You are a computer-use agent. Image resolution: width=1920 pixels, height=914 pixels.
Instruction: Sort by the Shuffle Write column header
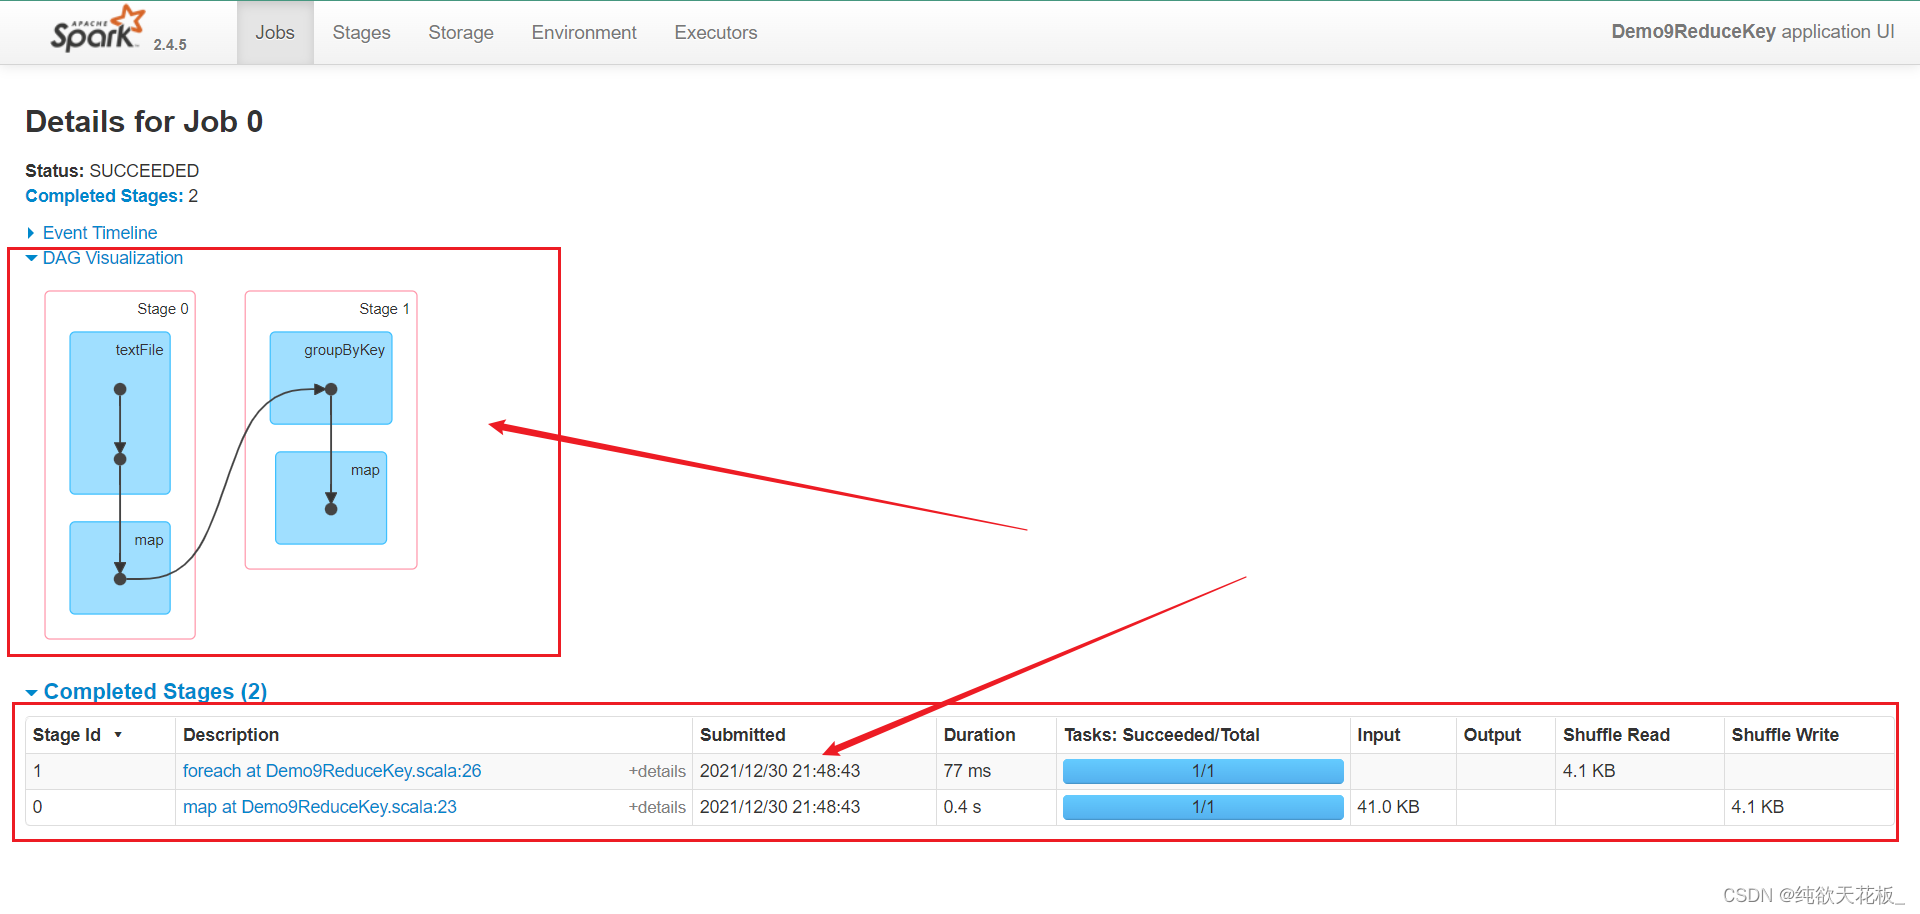1785,735
